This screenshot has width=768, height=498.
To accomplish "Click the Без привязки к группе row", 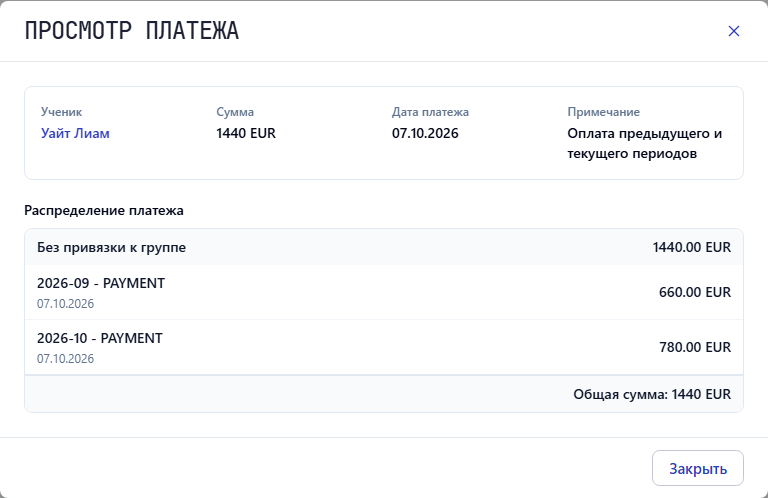I will pyautogui.click(x=384, y=247).
